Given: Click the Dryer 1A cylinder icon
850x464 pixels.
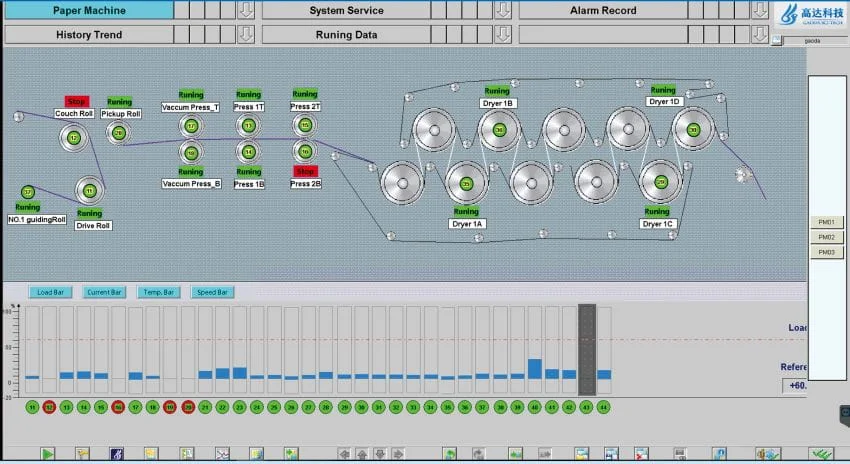Looking at the screenshot, I should pyautogui.click(x=466, y=183).
